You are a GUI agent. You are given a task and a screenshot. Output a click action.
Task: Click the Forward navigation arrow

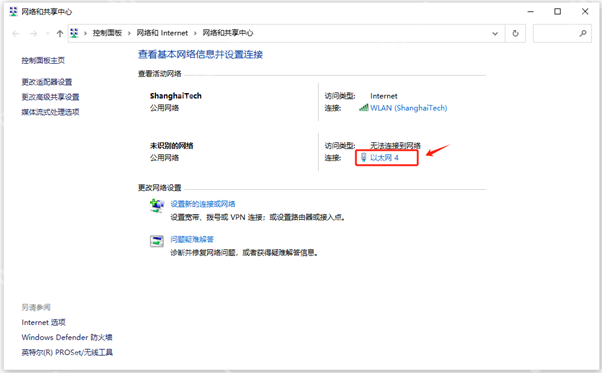click(x=33, y=34)
